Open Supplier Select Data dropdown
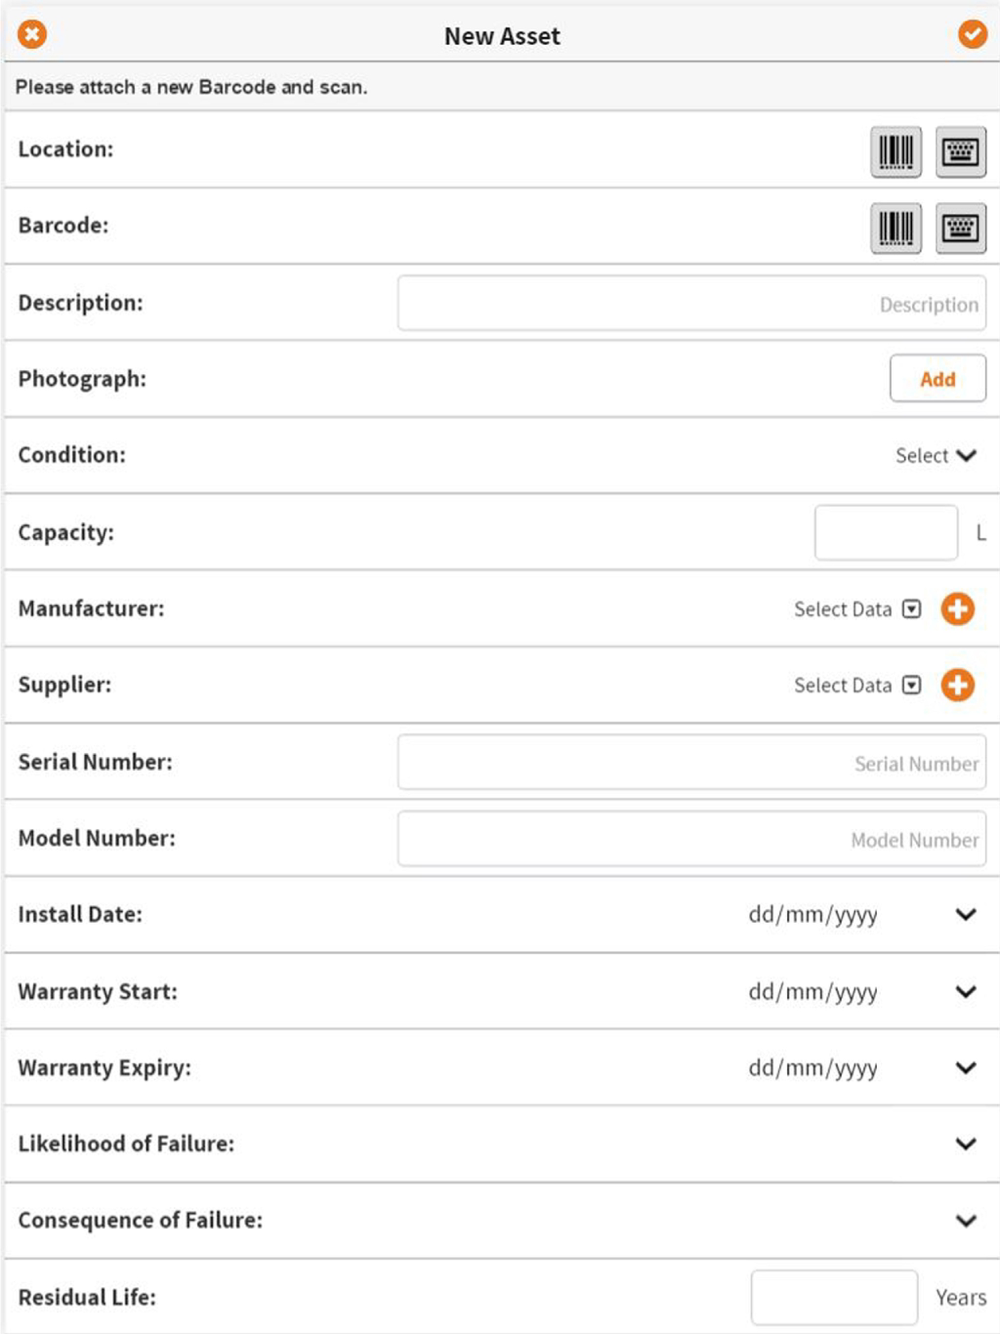This screenshot has height=1334, width=1000. pyautogui.click(x=857, y=685)
